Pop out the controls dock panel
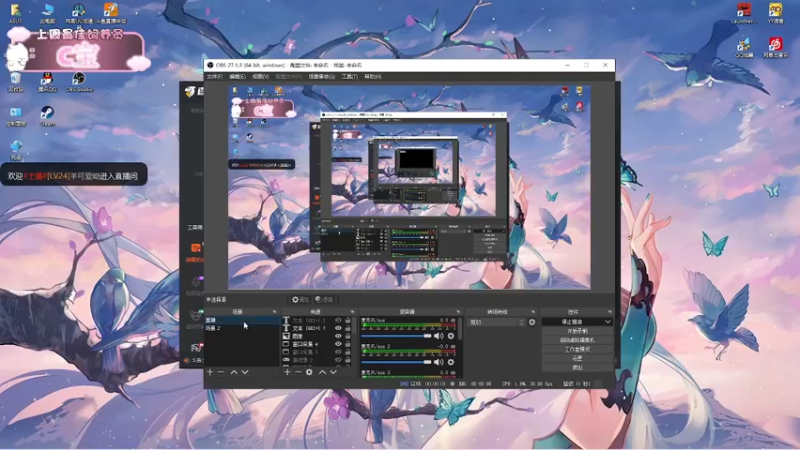The height and width of the screenshot is (450, 800). tap(610, 312)
